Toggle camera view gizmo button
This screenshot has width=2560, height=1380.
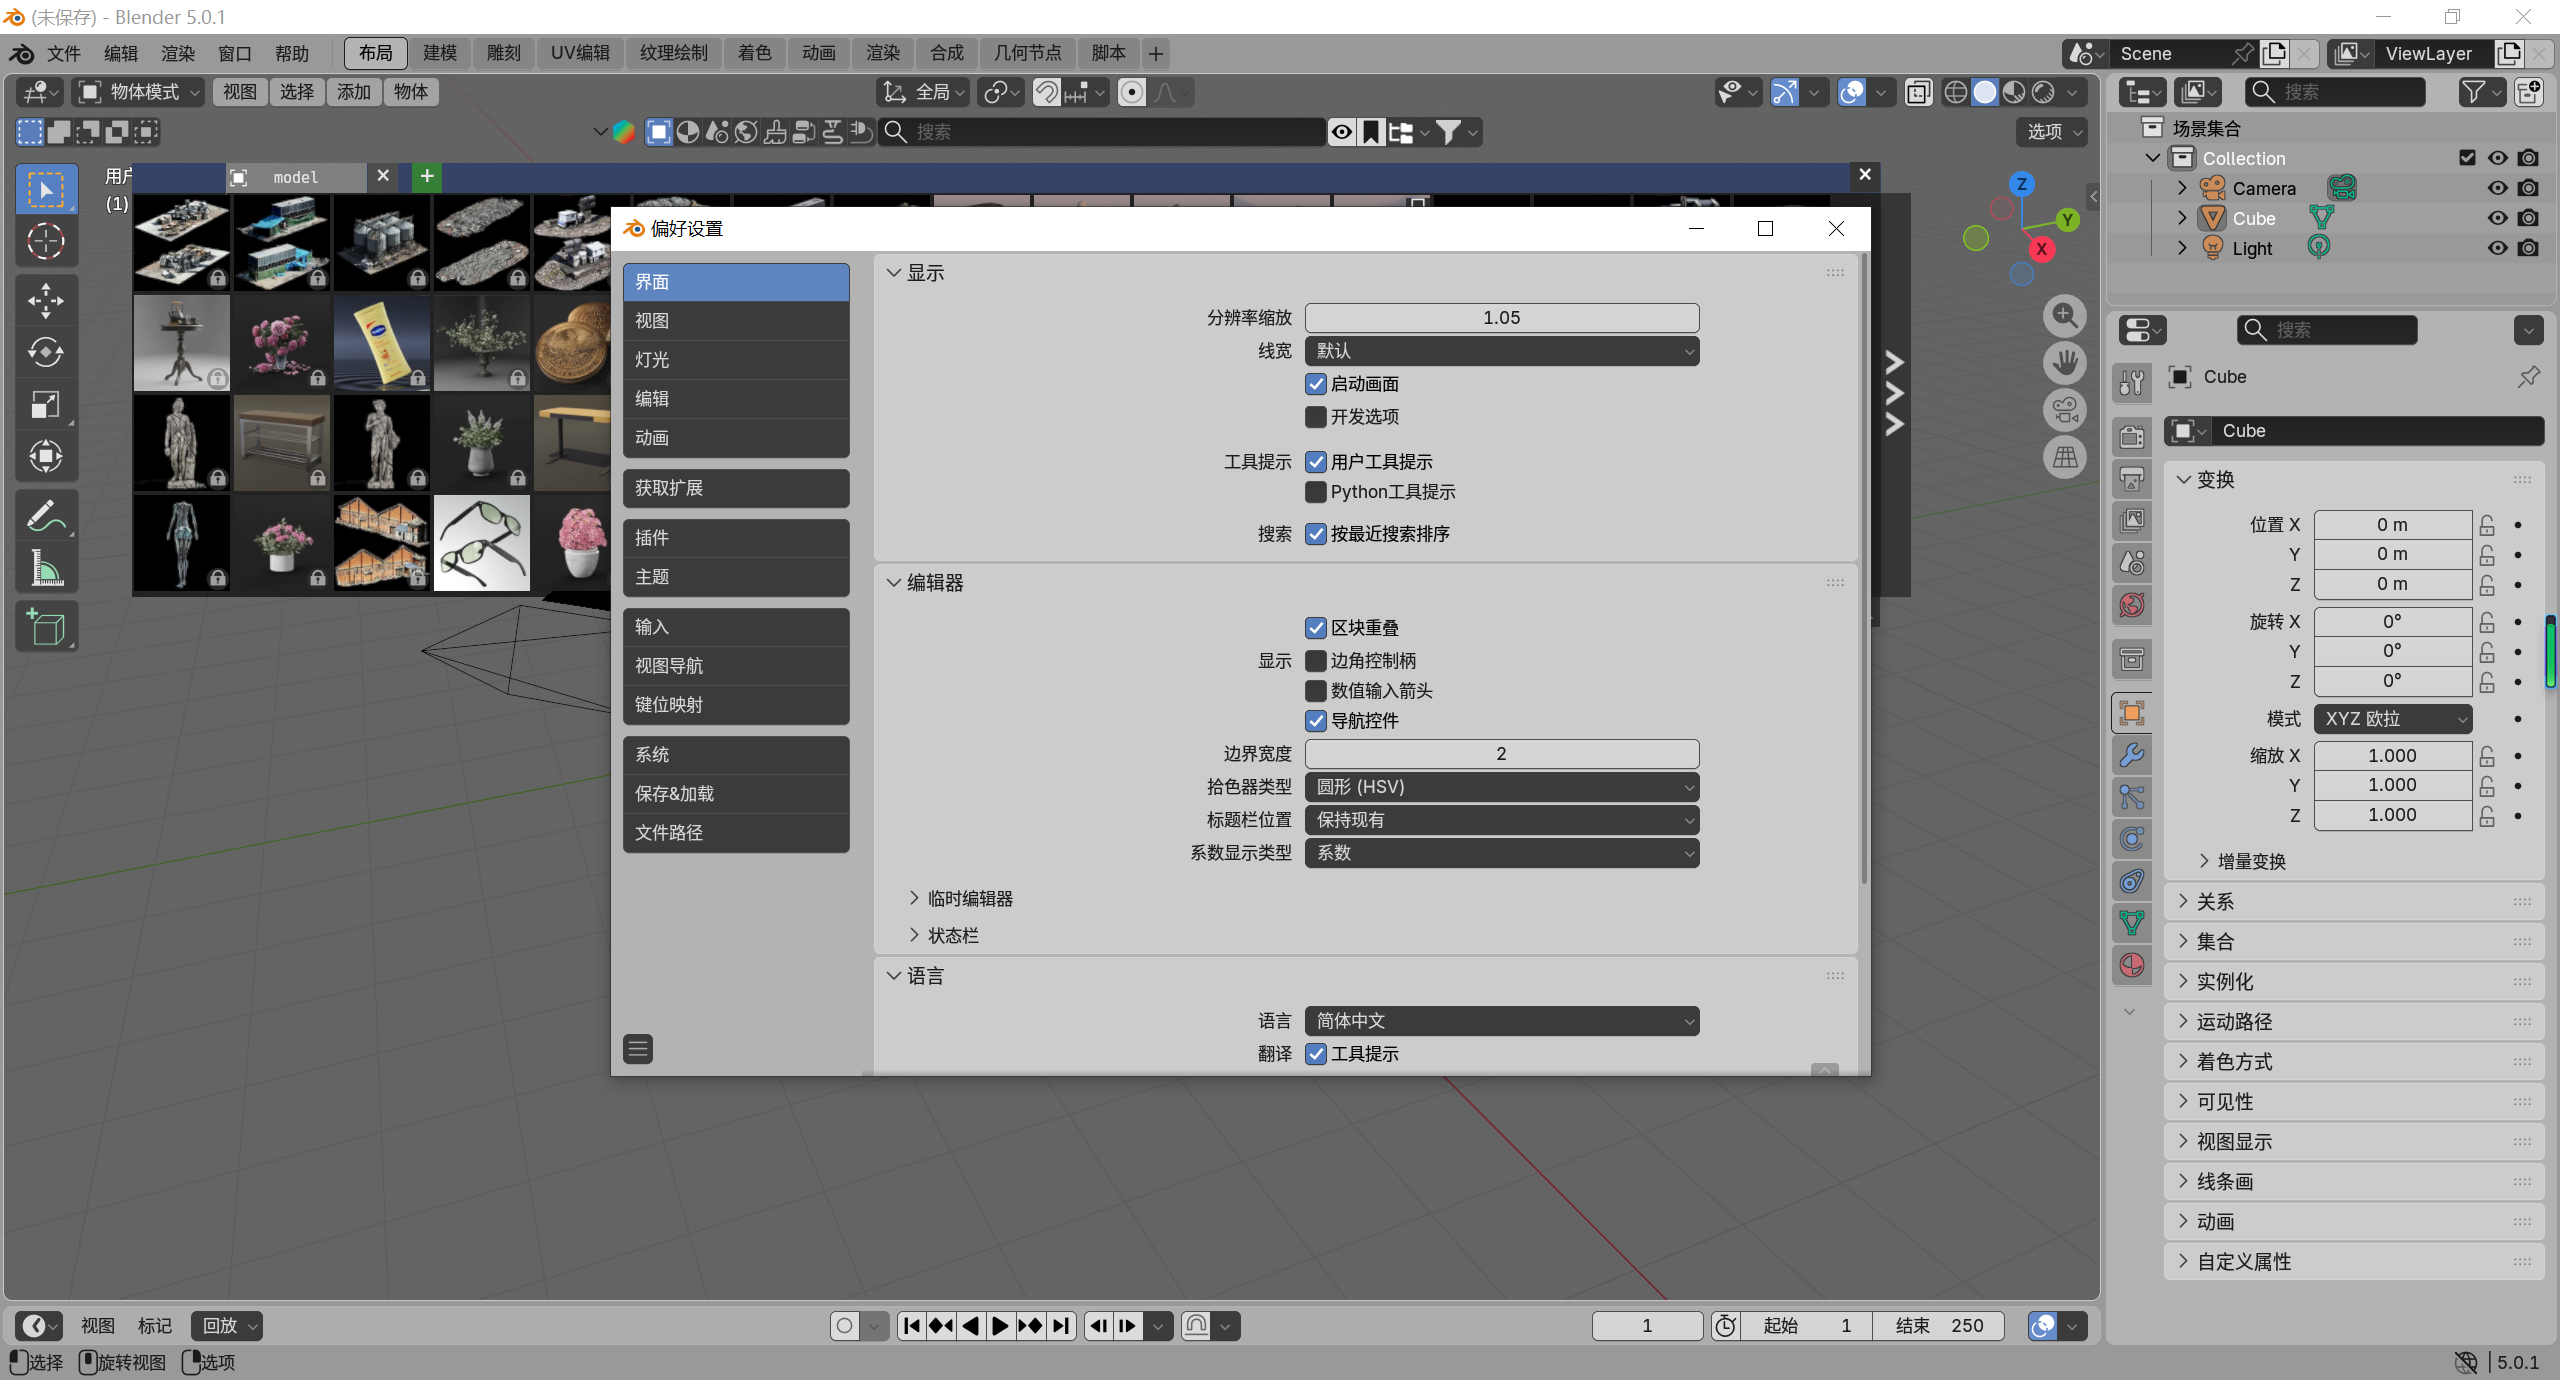(2065, 409)
